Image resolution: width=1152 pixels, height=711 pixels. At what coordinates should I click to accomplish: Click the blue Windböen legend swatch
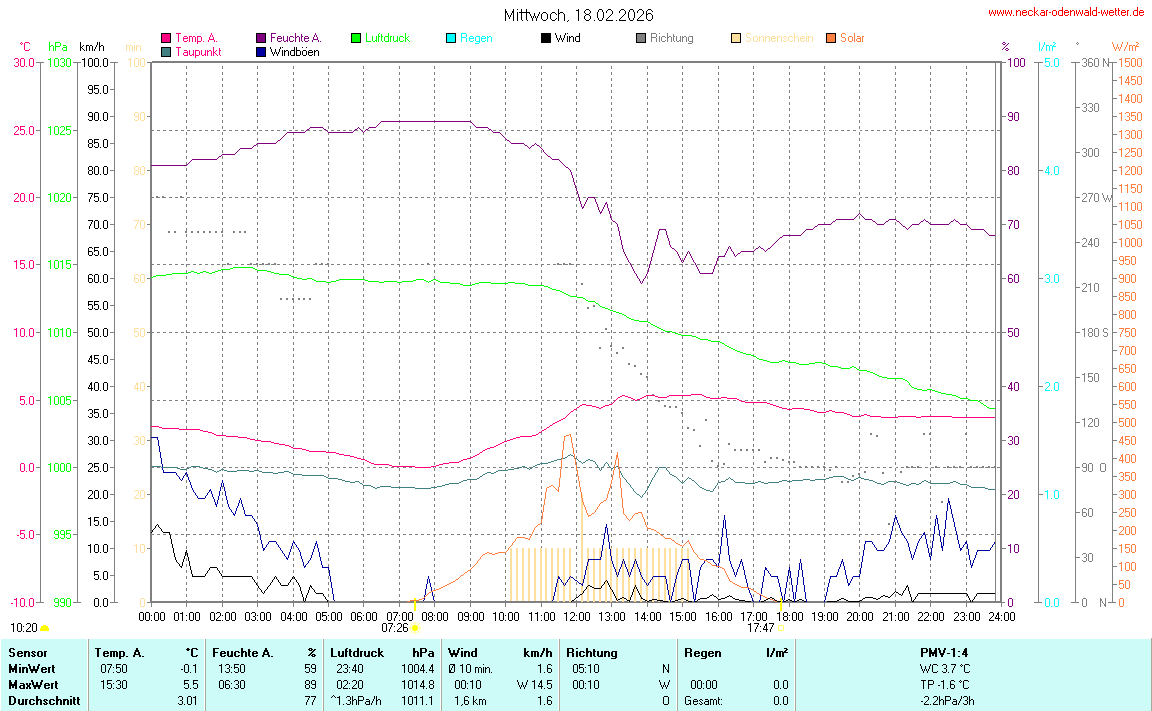point(261,51)
